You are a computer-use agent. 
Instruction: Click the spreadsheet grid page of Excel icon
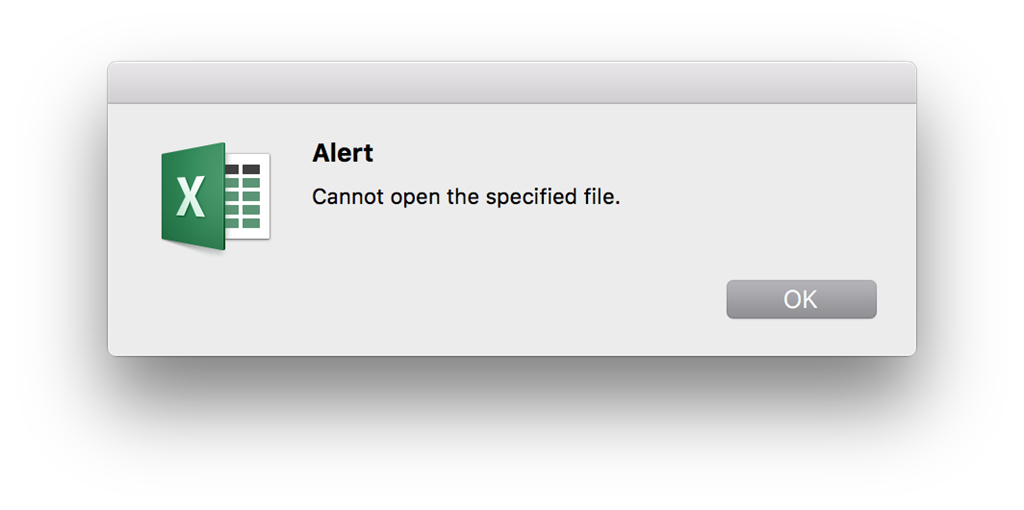pyautogui.click(x=248, y=196)
